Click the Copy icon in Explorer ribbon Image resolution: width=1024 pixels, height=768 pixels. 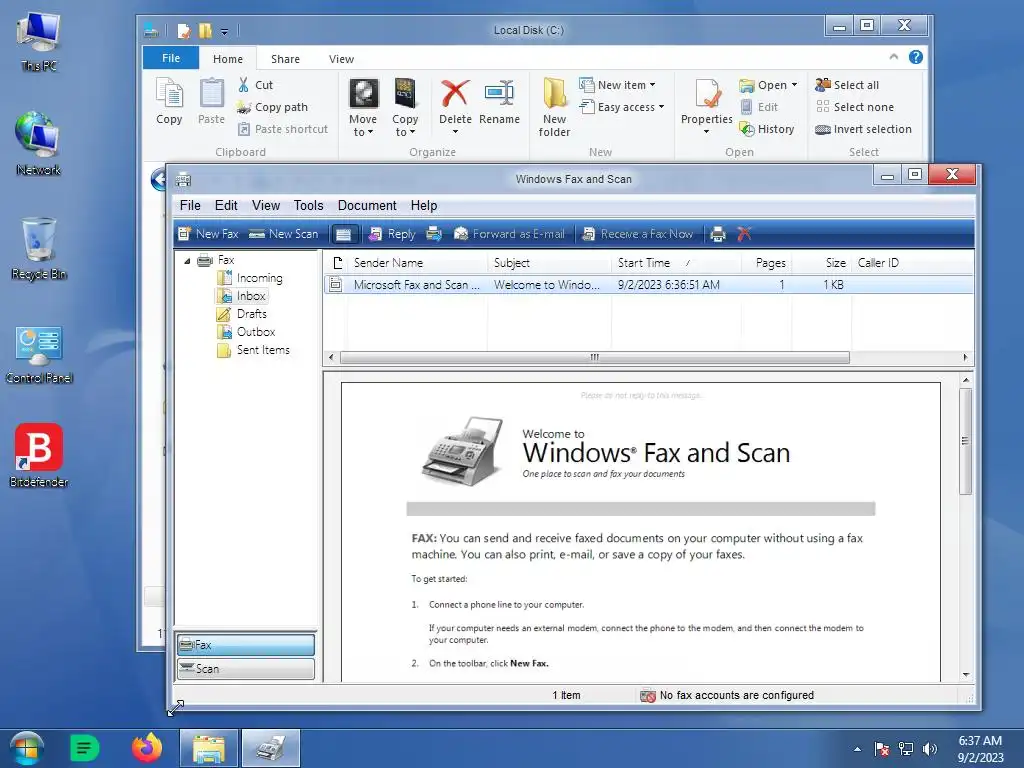click(x=169, y=101)
